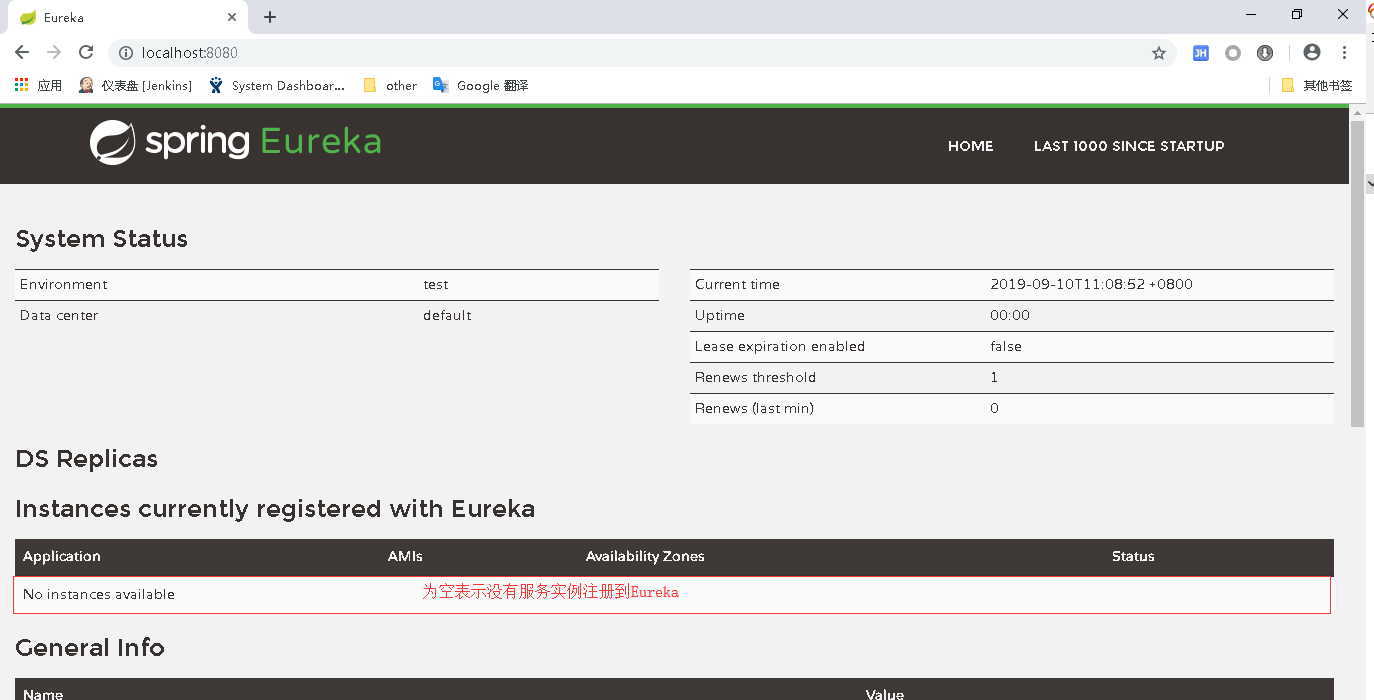This screenshot has width=1374, height=700.
Task: Reload the Eureka page
Action: pos(86,53)
